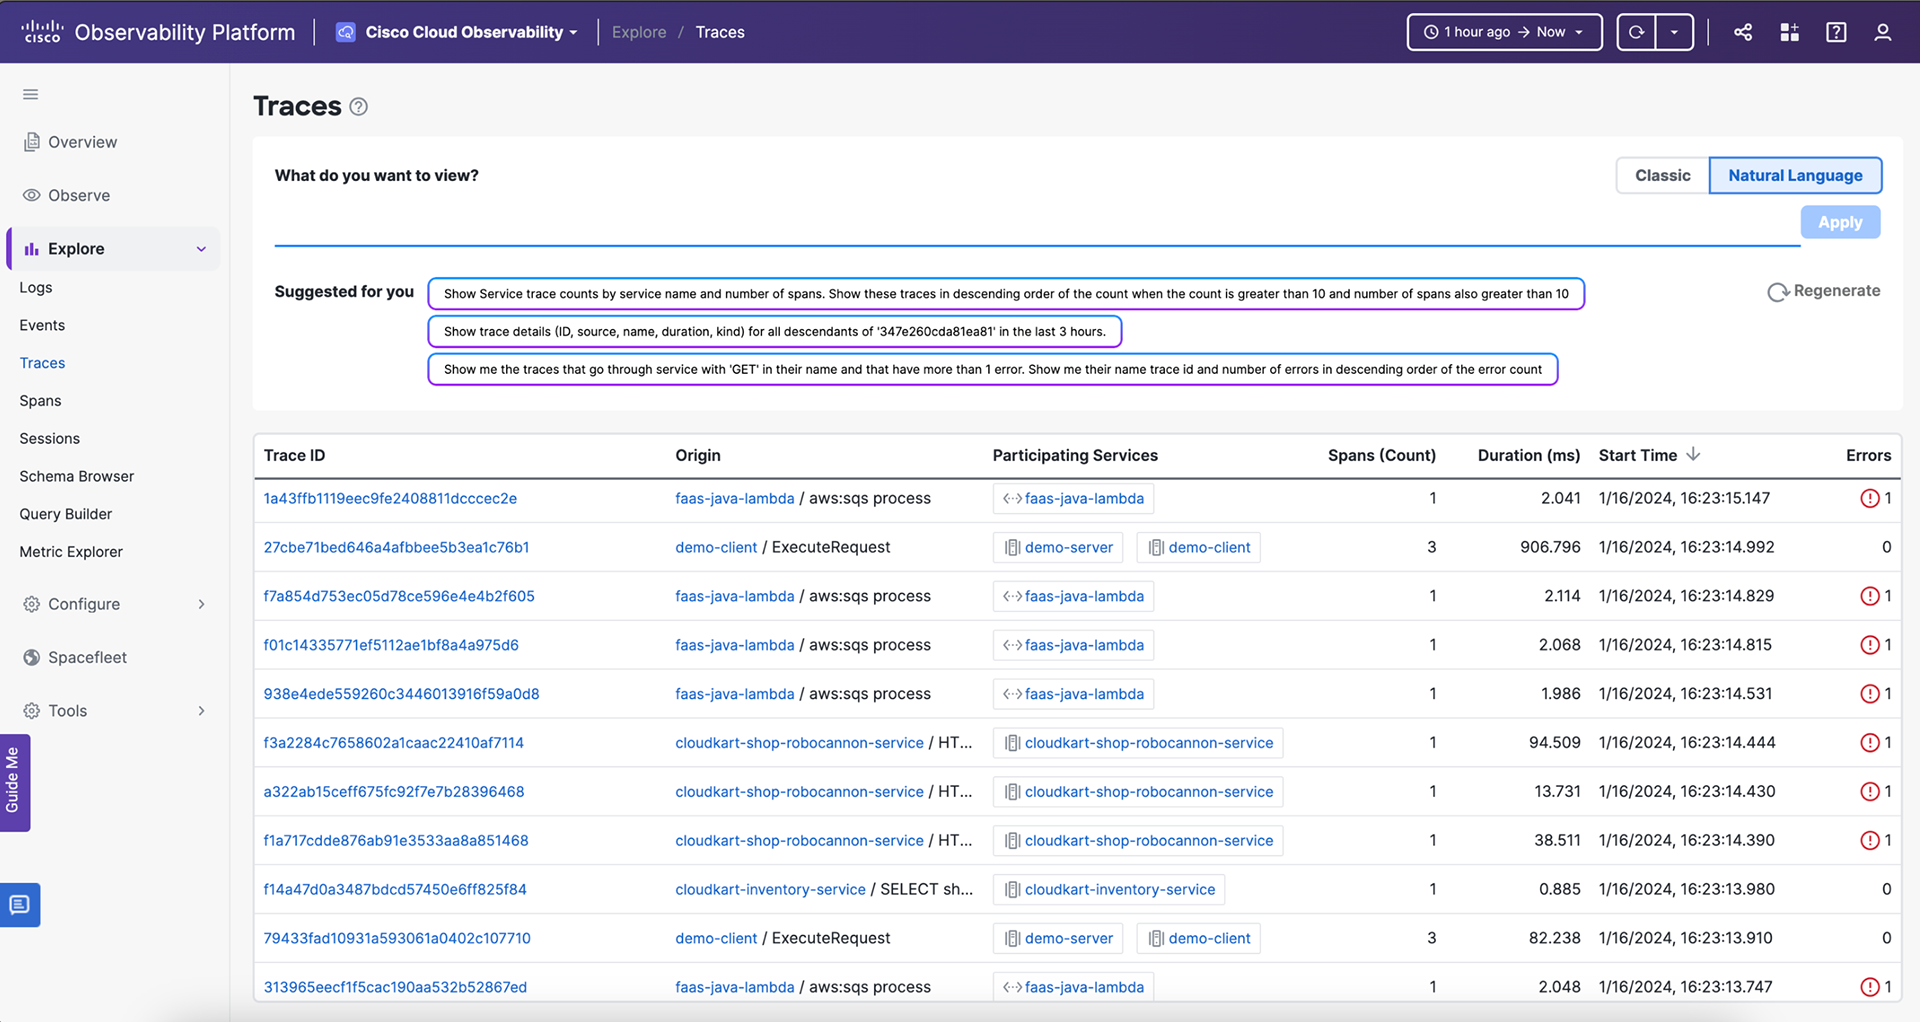Image resolution: width=1920 pixels, height=1022 pixels.
Task: Click the Overview document icon in sidebar
Action: coord(32,142)
